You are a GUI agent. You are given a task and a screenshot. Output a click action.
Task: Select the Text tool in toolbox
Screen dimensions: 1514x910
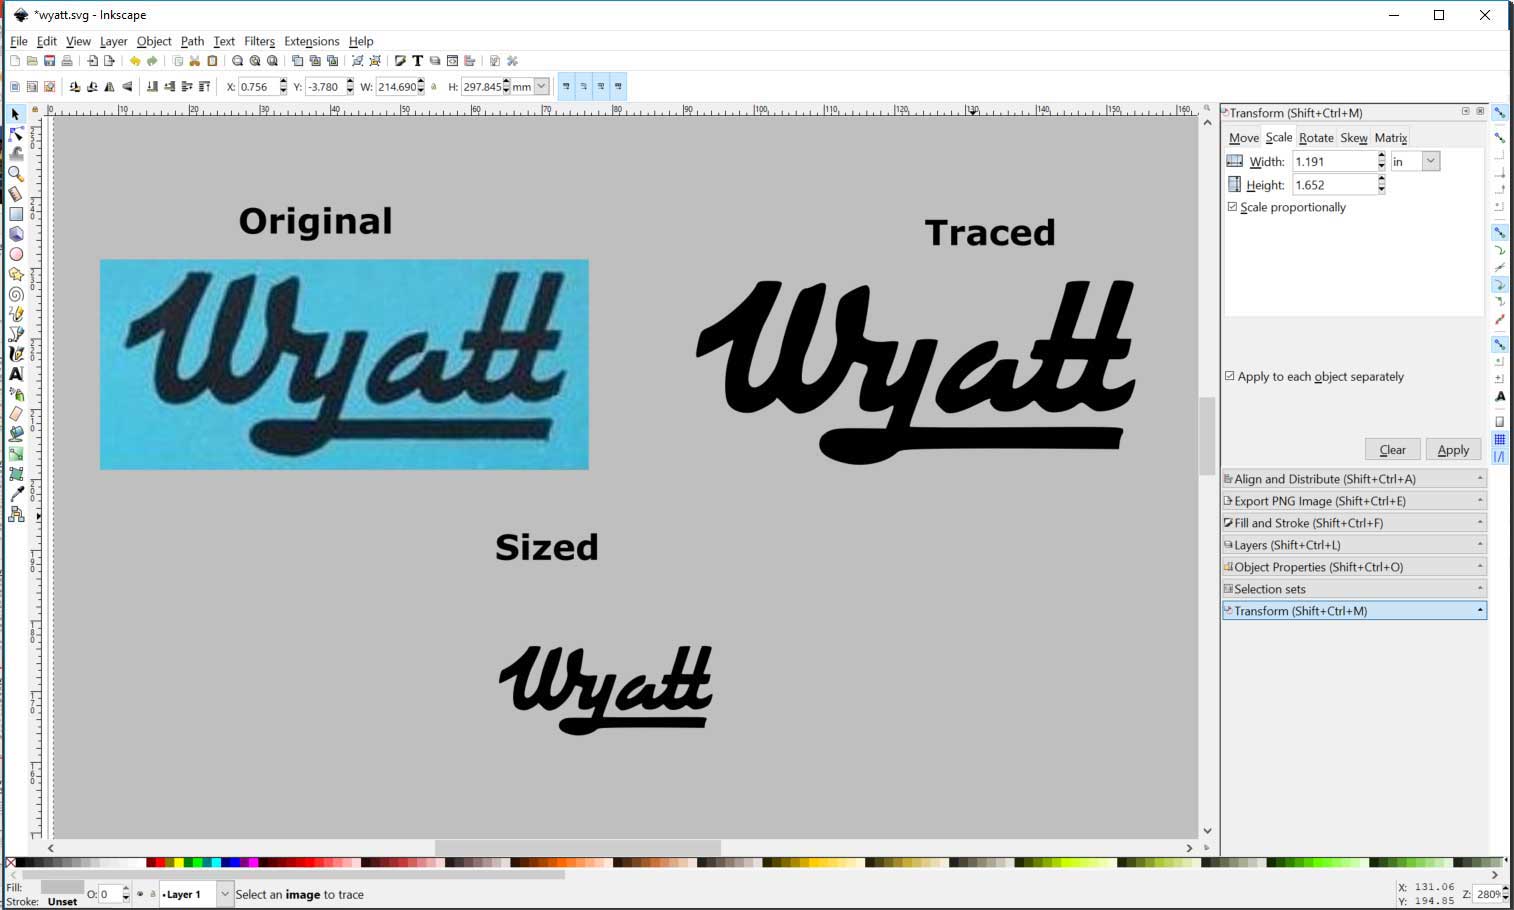[x=15, y=374]
